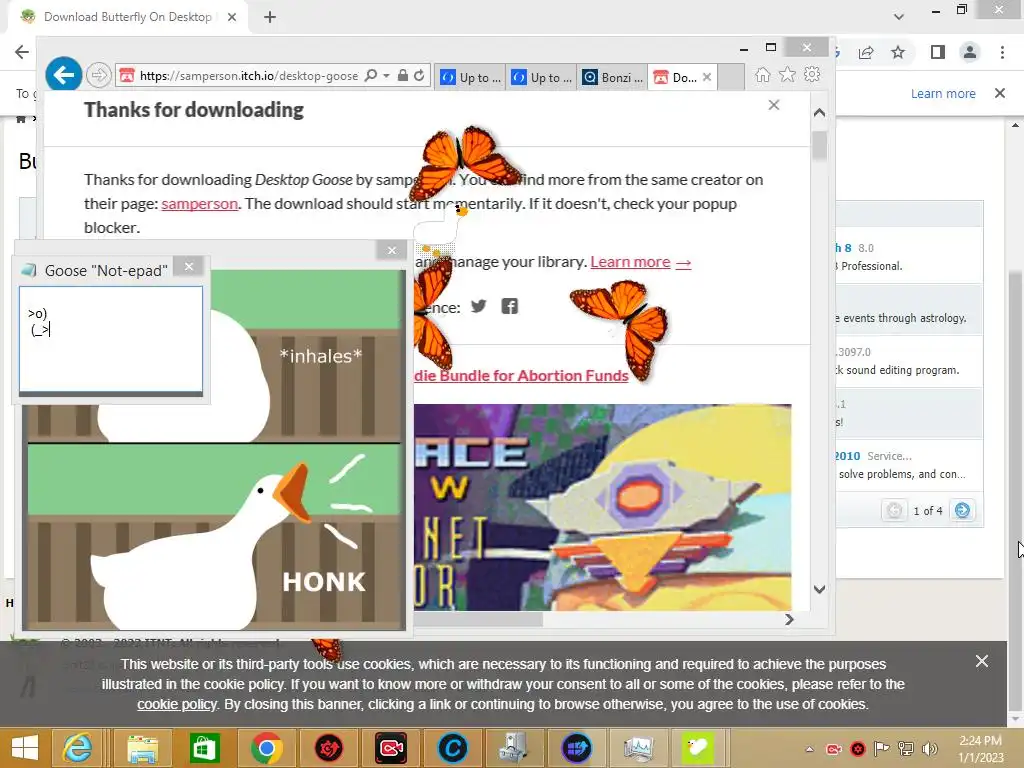This screenshot has height=768, width=1024.
Task: Open the volume speaker tray icon
Action: pos(930,749)
